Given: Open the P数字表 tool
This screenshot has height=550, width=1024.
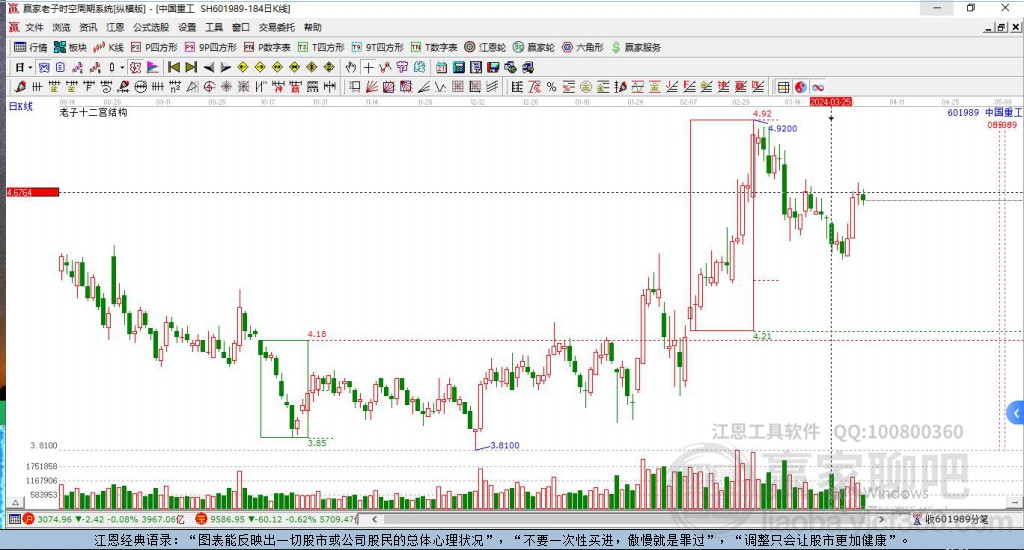Looking at the screenshot, I should (x=267, y=47).
